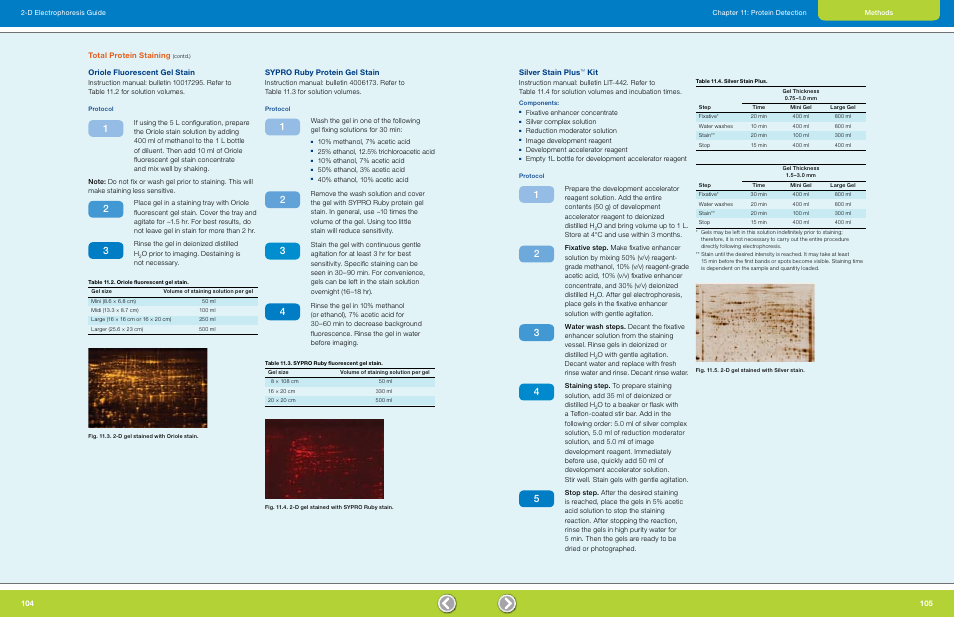Click the Protocol label under Silver Stain Plus

tap(531, 176)
